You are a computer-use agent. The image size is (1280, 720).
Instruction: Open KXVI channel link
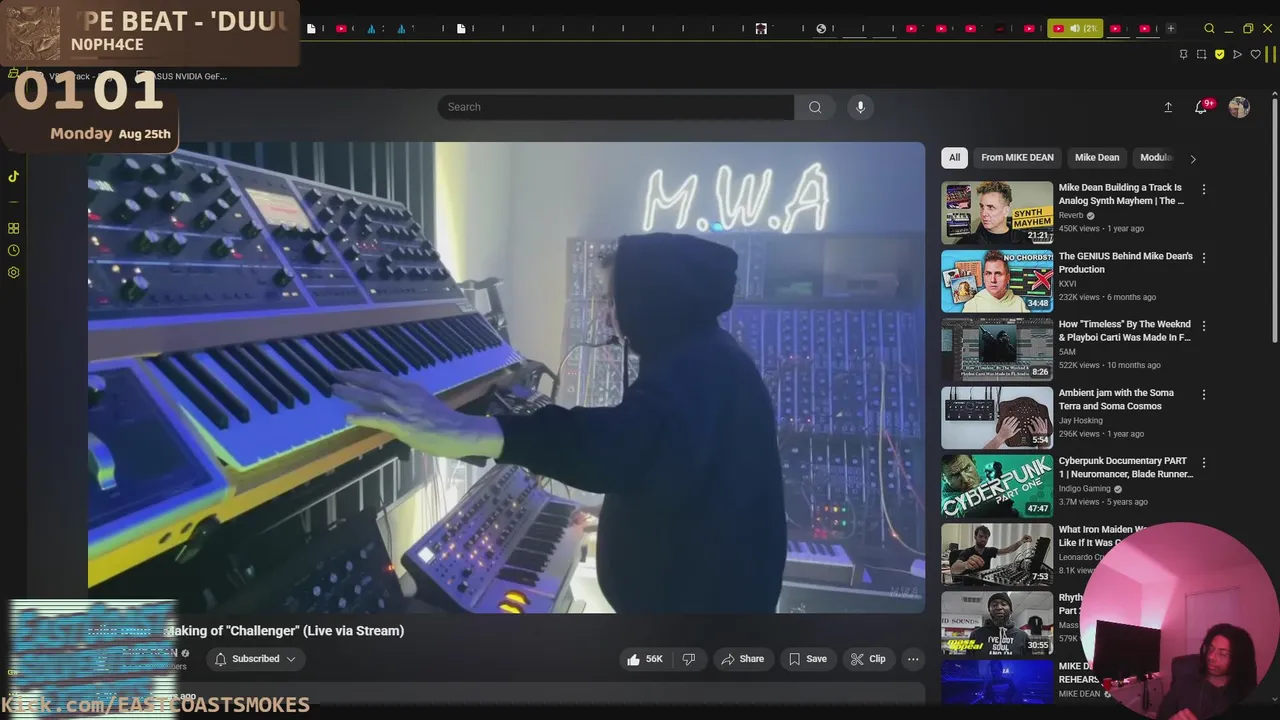point(1067,284)
